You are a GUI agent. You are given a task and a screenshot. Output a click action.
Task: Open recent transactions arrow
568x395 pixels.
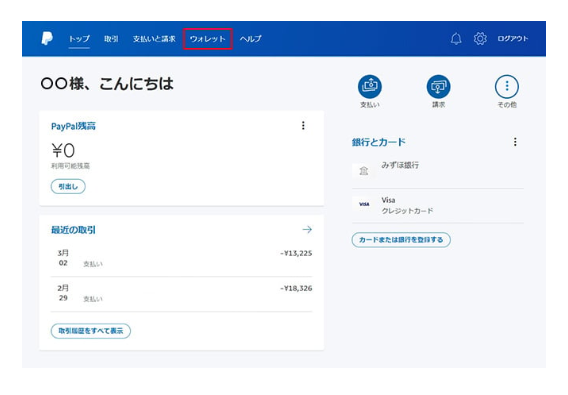[307, 229]
